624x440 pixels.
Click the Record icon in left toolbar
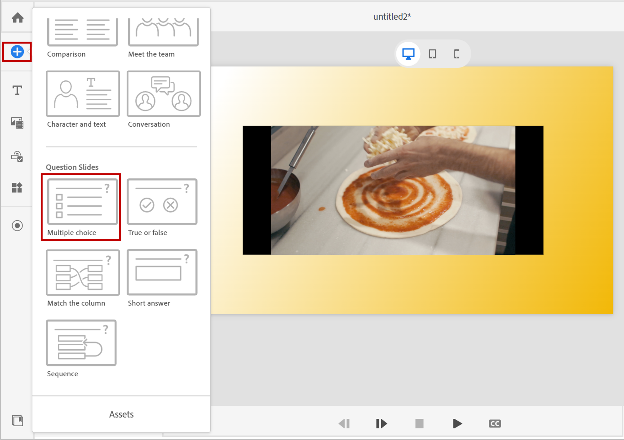coord(17,226)
